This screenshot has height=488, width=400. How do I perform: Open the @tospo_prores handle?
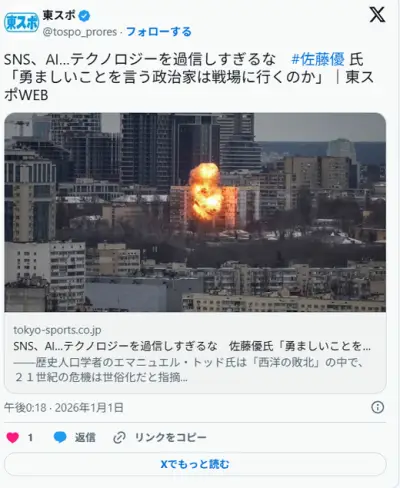(x=80, y=32)
